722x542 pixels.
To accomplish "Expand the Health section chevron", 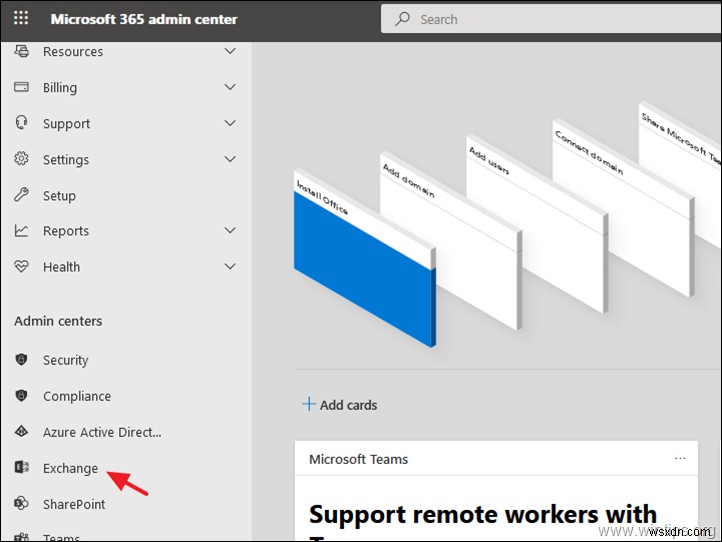I will click(x=230, y=267).
